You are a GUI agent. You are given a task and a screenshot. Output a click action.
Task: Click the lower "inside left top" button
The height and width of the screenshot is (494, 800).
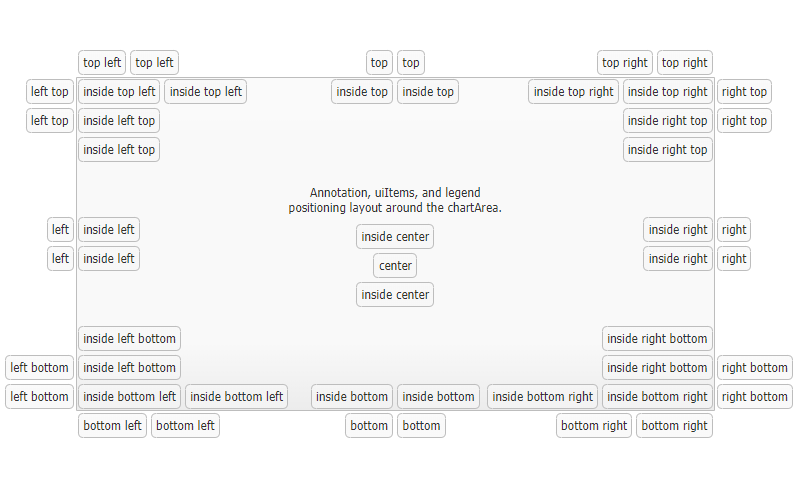click(119, 150)
